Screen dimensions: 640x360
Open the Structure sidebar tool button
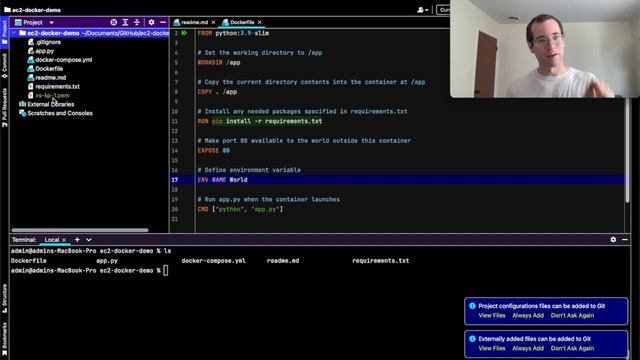4,298
